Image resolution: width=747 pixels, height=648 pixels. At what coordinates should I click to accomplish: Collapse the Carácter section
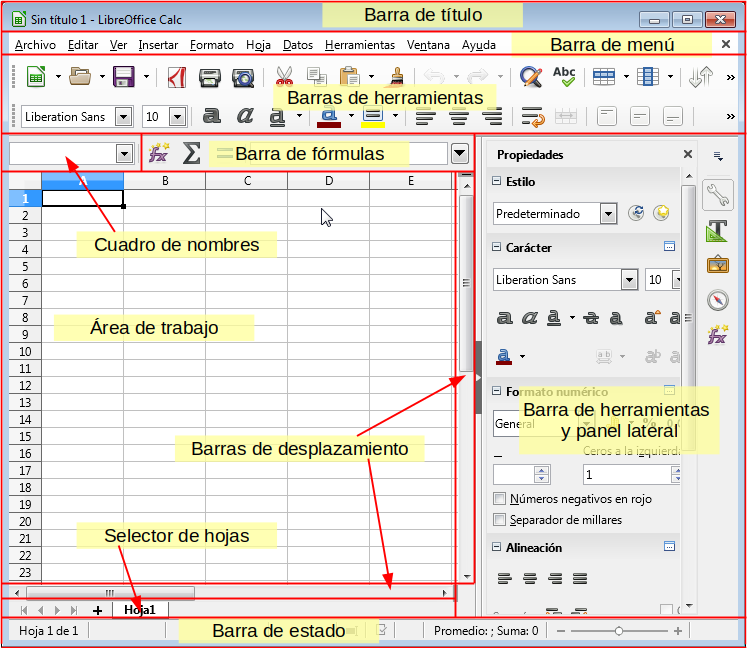496,247
